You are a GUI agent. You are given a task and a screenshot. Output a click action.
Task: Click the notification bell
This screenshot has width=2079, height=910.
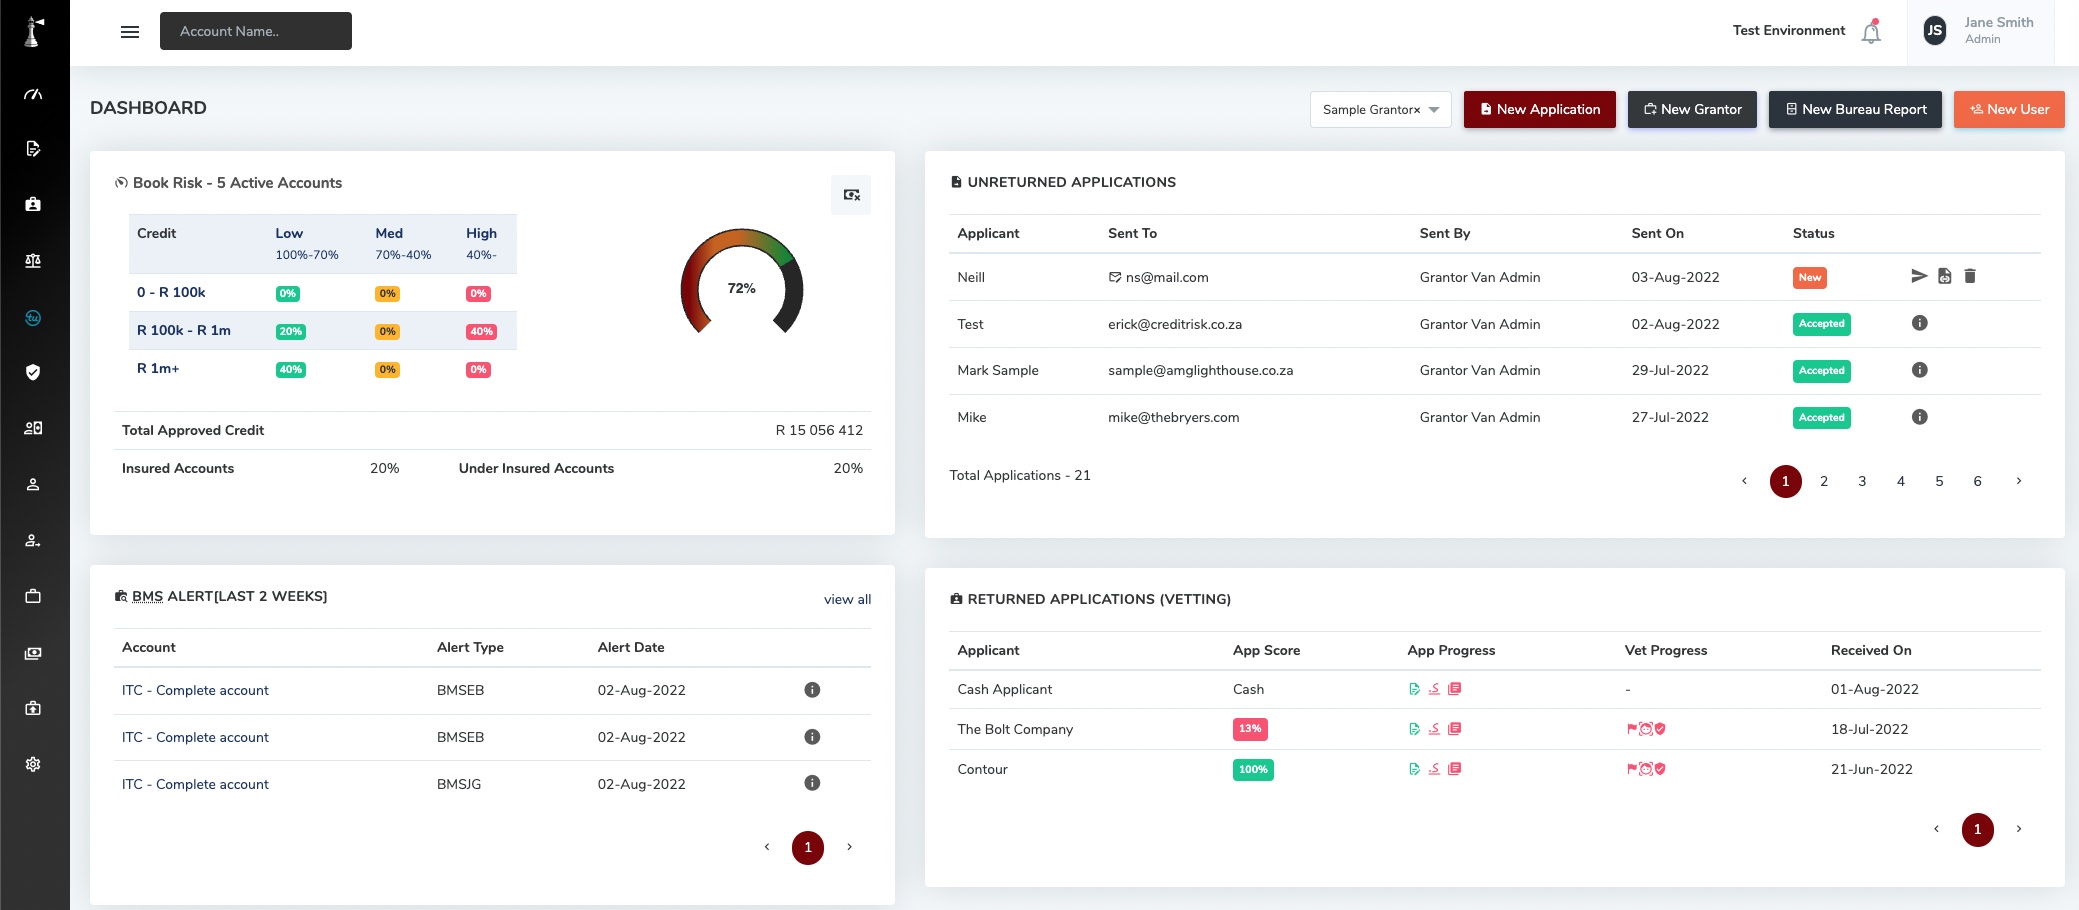[x=1871, y=32]
